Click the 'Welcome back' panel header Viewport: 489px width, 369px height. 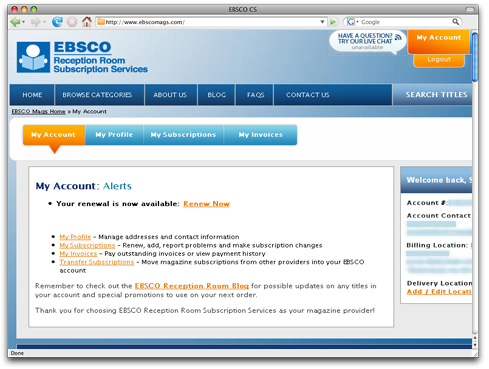[x=436, y=180]
